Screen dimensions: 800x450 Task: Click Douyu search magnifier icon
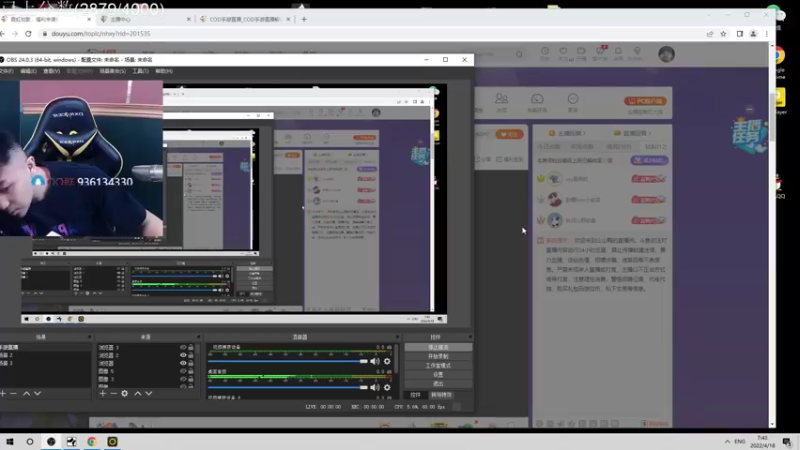pyautogui.click(x=519, y=54)
